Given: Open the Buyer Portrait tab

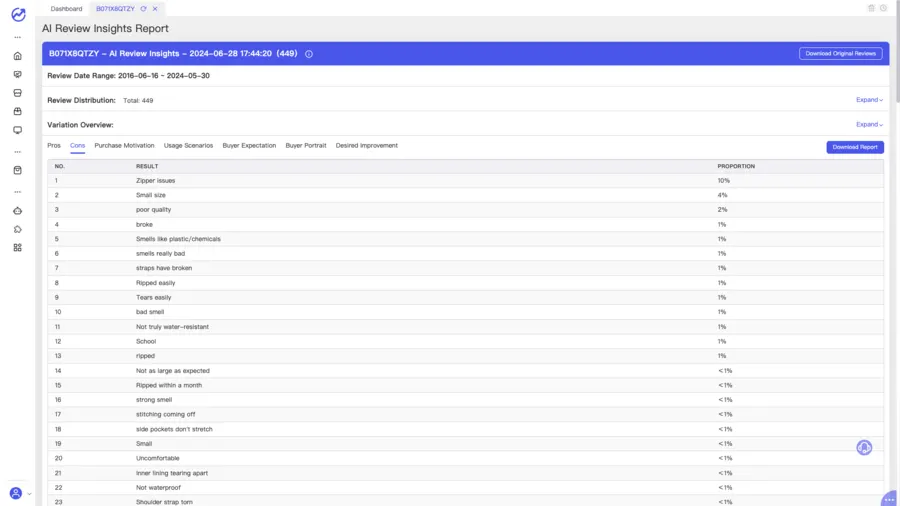Looking at the screenshot, I should click(306, 146).
